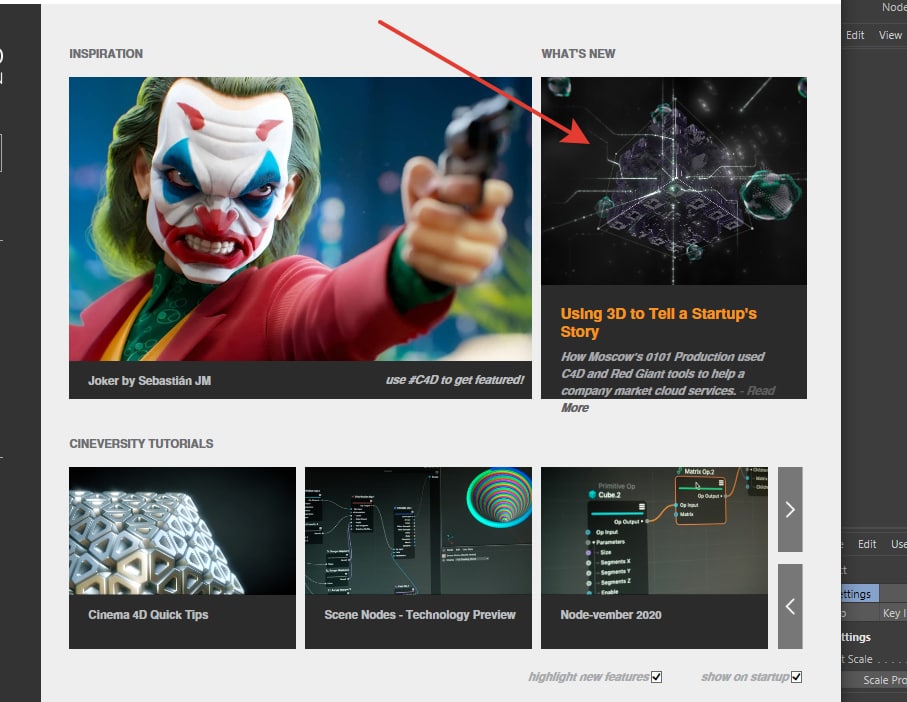907x702 pixels.
Task: Show previous tutorials with left arrow
Action: coord(790,607)
